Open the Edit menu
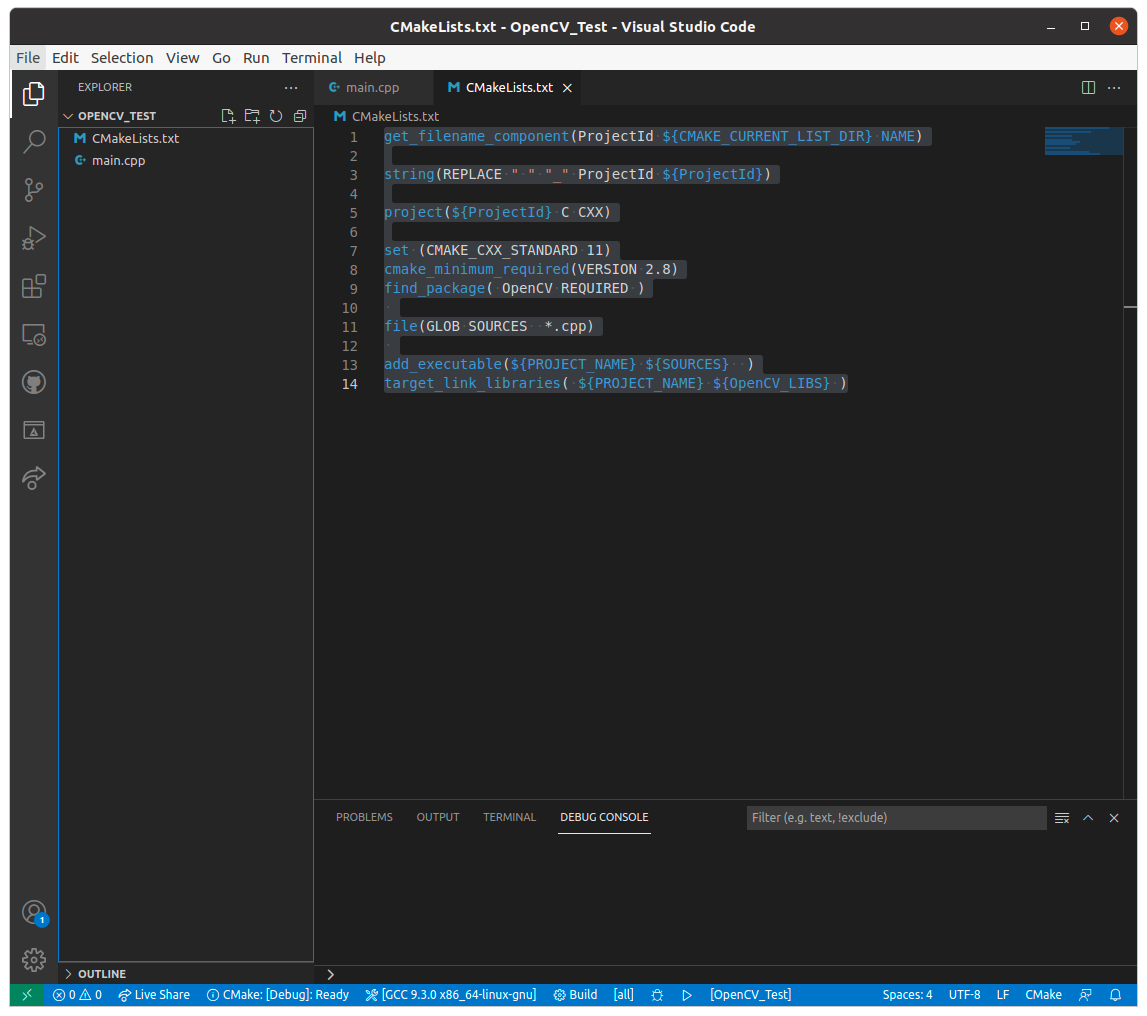This screenshot has width=1147, height=1016. click(x=65, y=58)
